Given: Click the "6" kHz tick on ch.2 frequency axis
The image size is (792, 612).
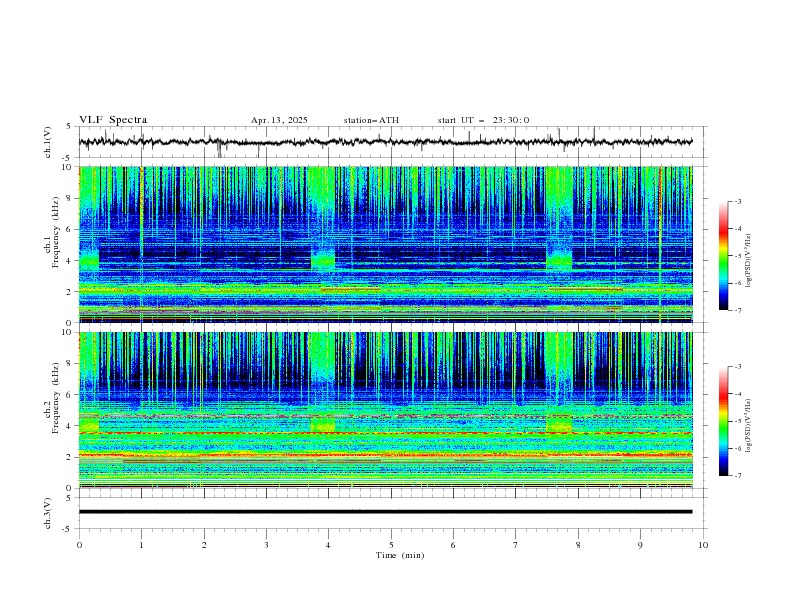Looking at the screenshot, I should point(71,395).
